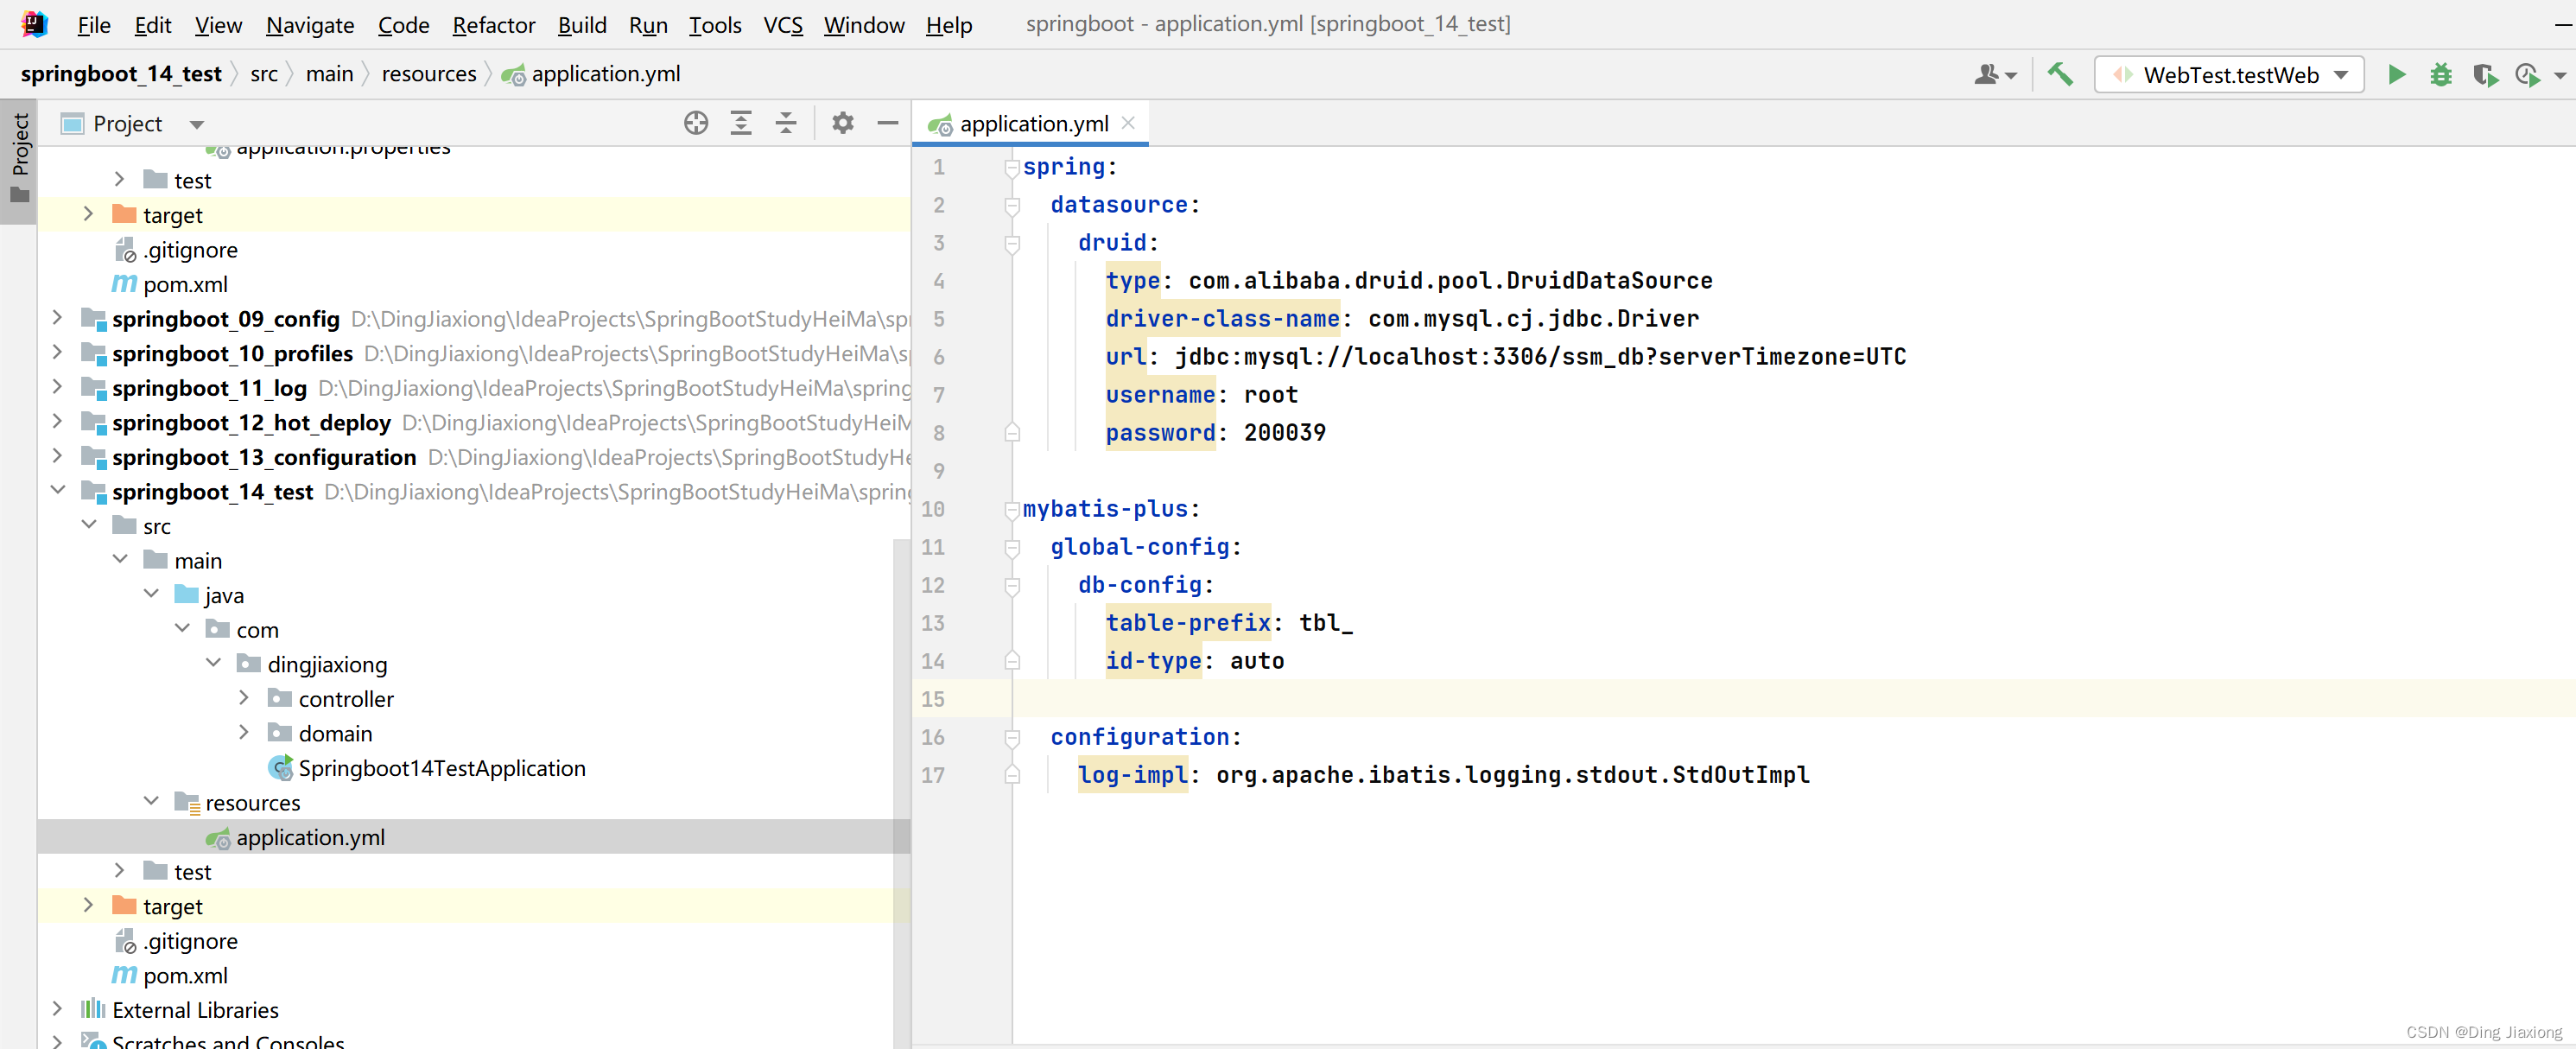Collapse springboot_14_test module
Viewport: 2576px width, 1049px height.
point(57,490)
